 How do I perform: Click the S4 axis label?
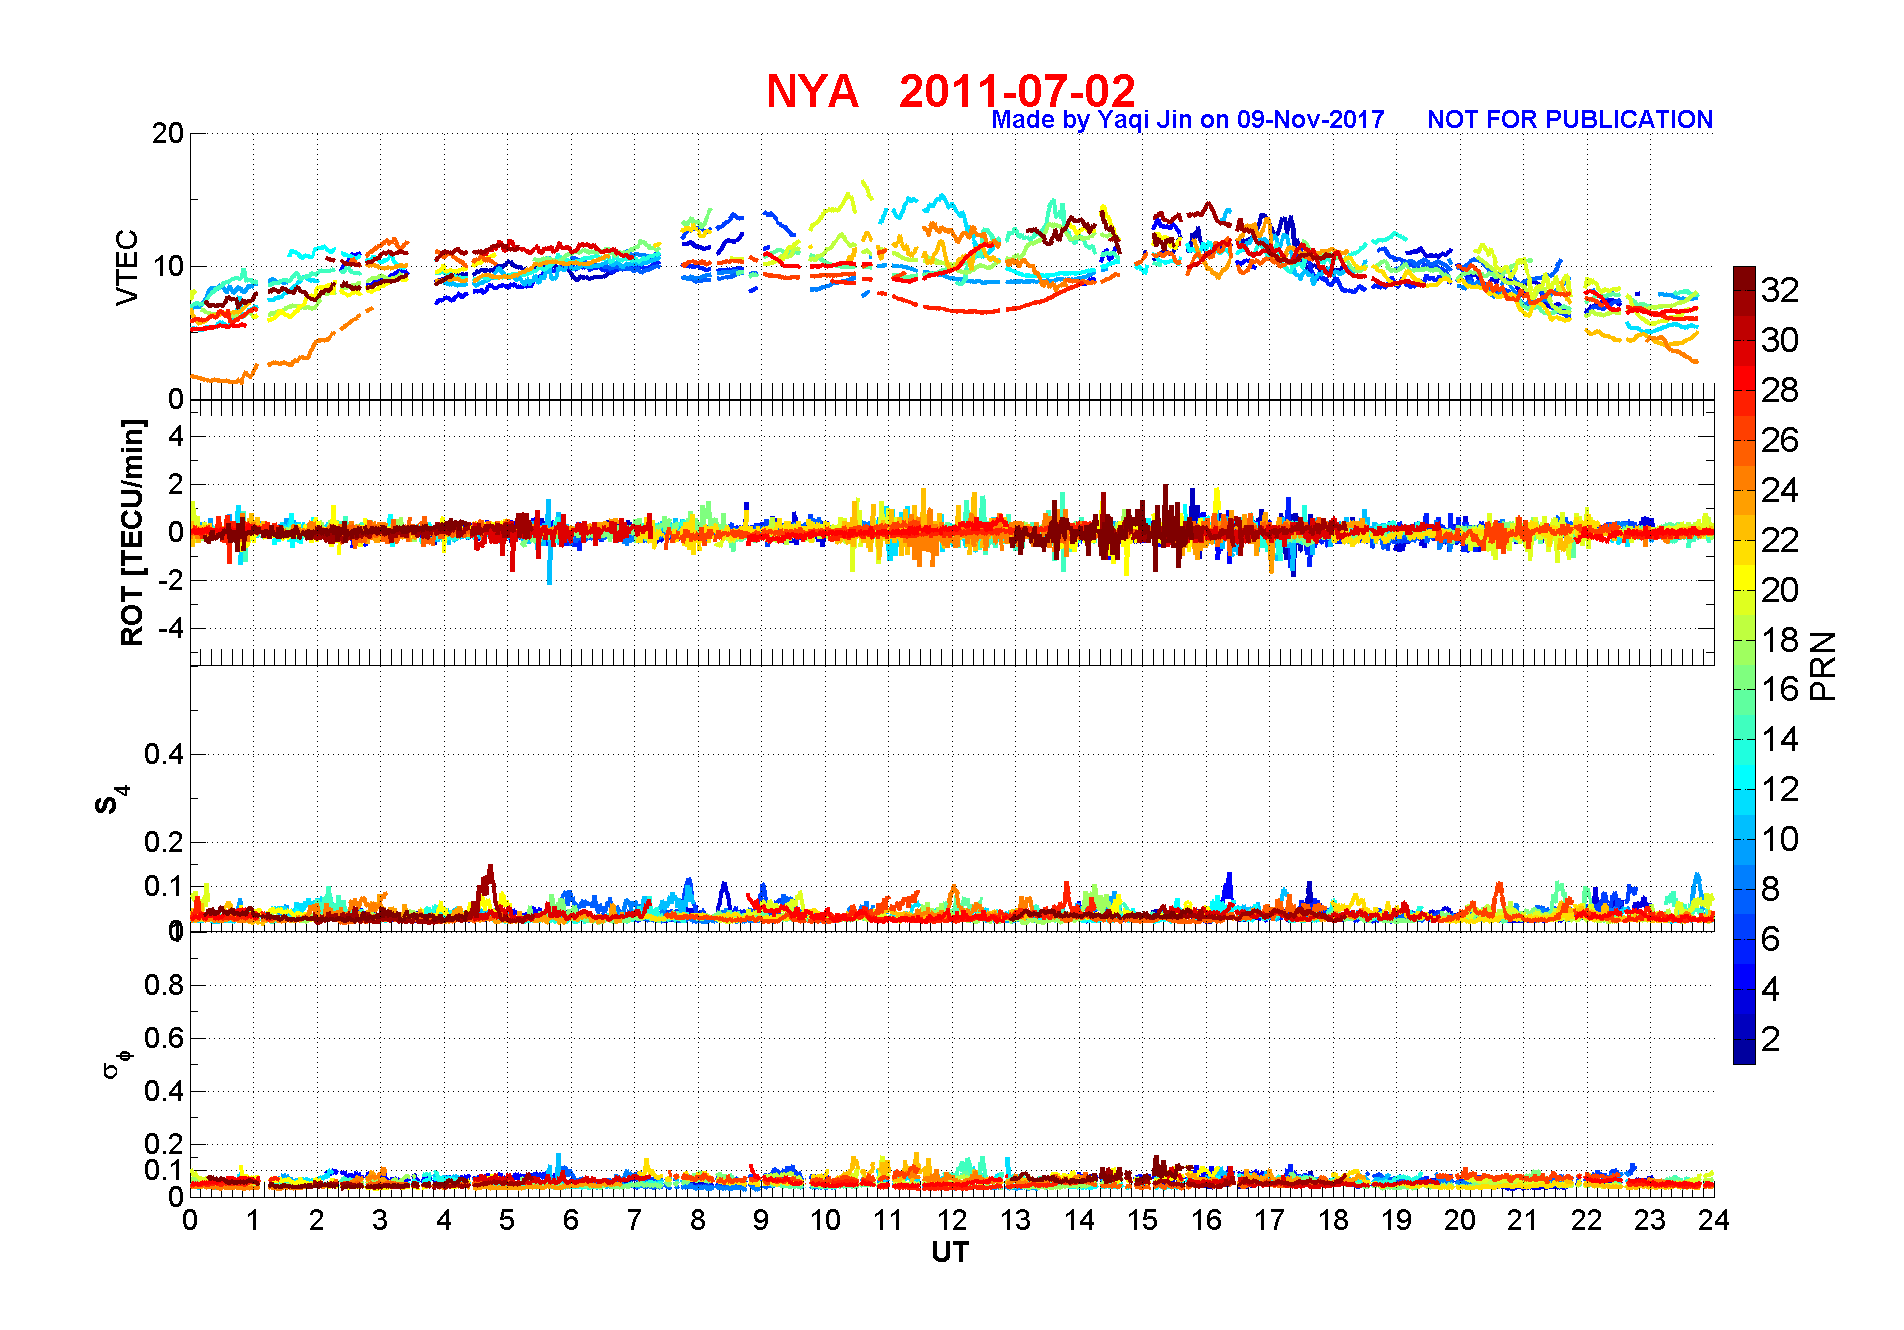click(110, 800)
